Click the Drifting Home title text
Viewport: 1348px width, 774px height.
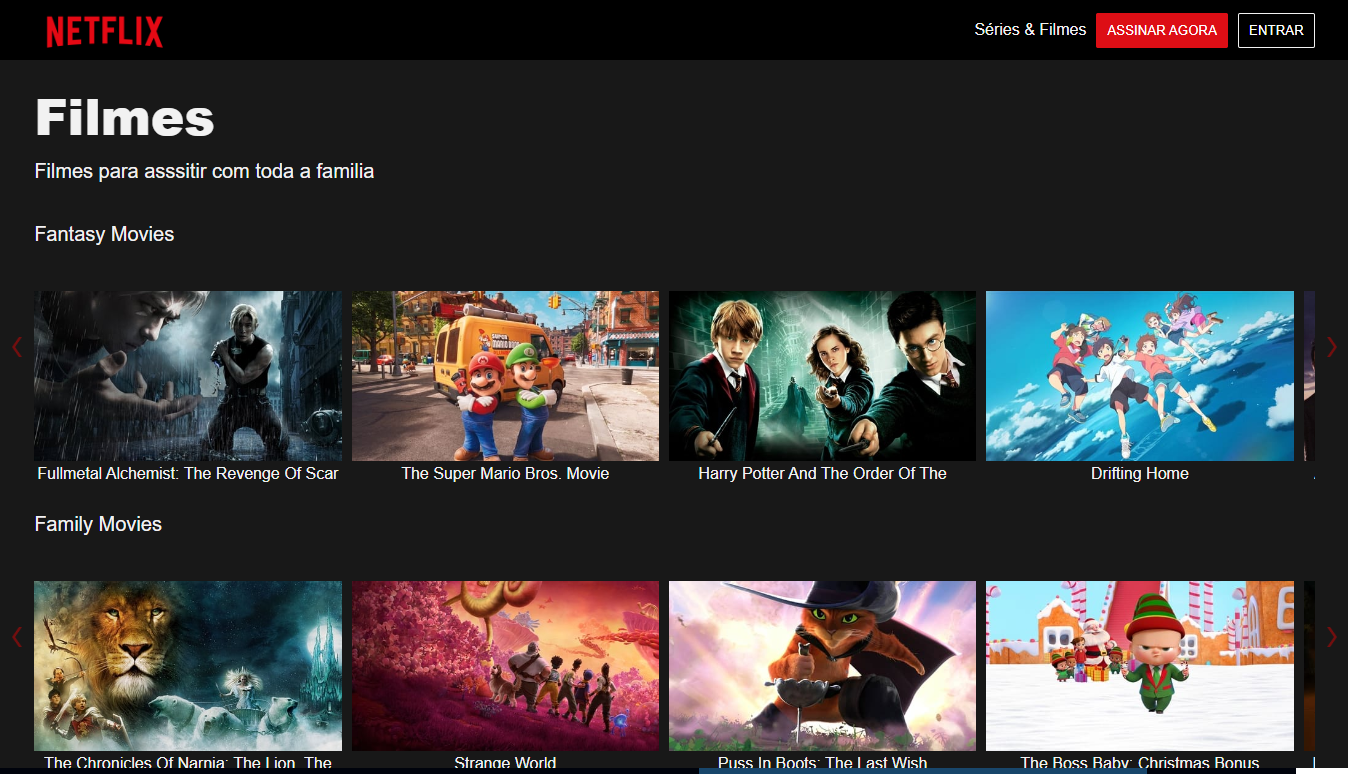click(x=1139, y=474)
